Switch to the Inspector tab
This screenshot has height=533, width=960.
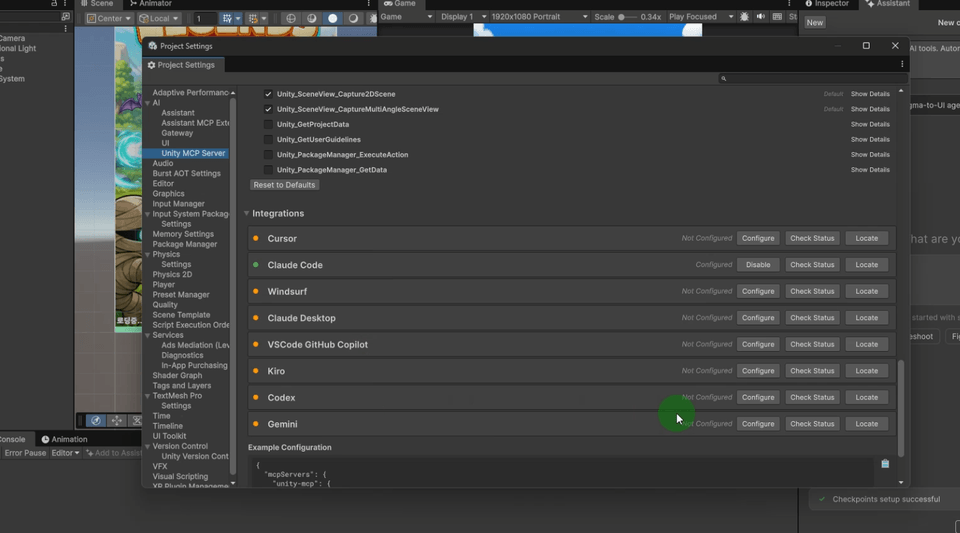827,4
